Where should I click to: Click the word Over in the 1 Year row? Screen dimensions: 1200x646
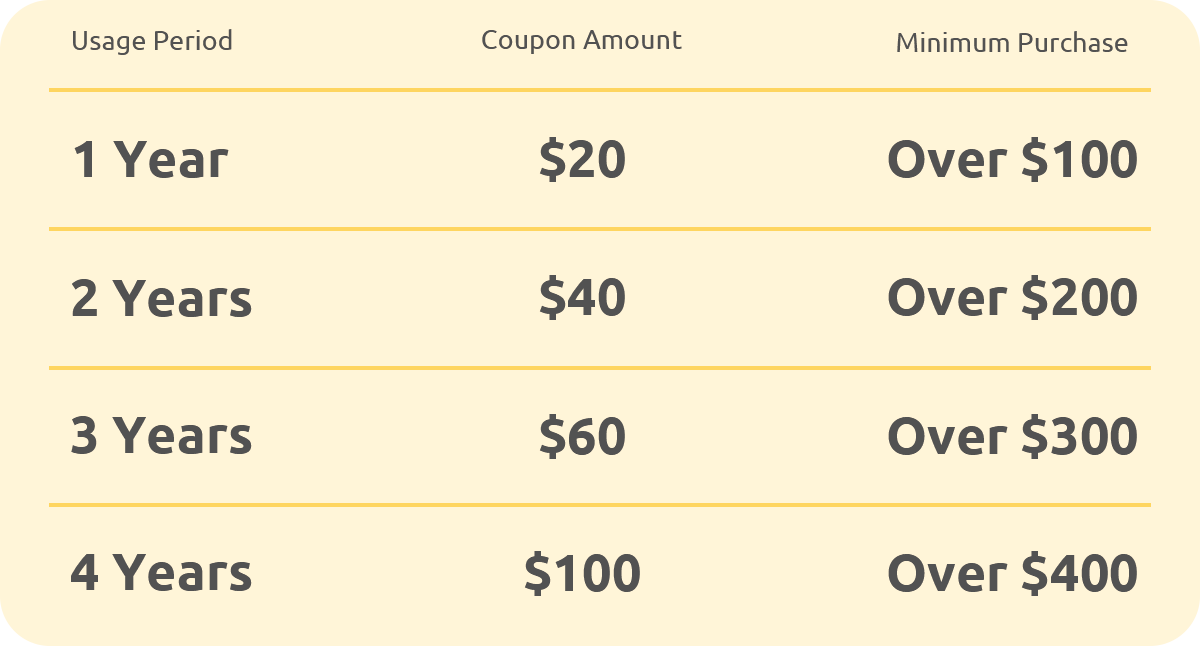point(947,160)
